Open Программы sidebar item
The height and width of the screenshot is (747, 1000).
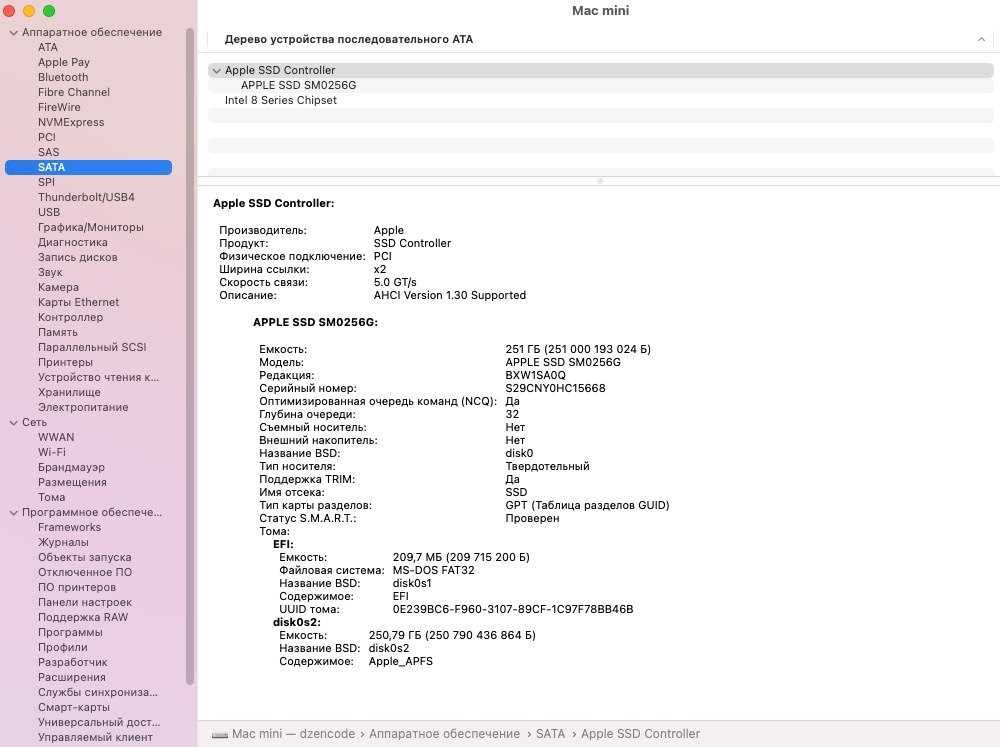pyautogui.click(x=70, y=632)
